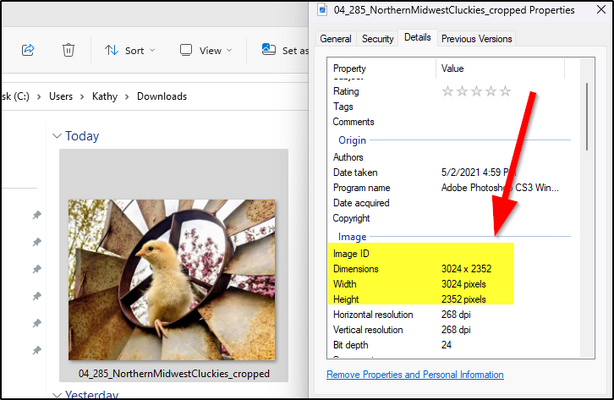This screenshot has width=614, height=400.
Task: Click the Kathy breadcrumb
Action: pos(105,96)
